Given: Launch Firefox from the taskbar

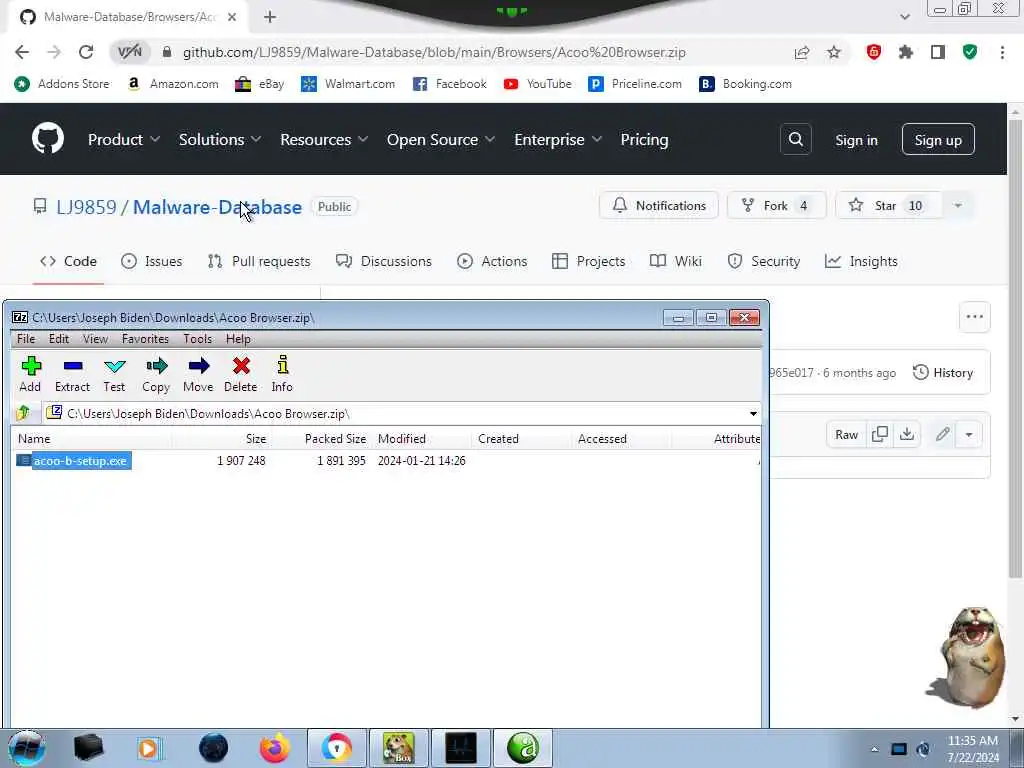Looking at the screenshot, I should (275, 748).
